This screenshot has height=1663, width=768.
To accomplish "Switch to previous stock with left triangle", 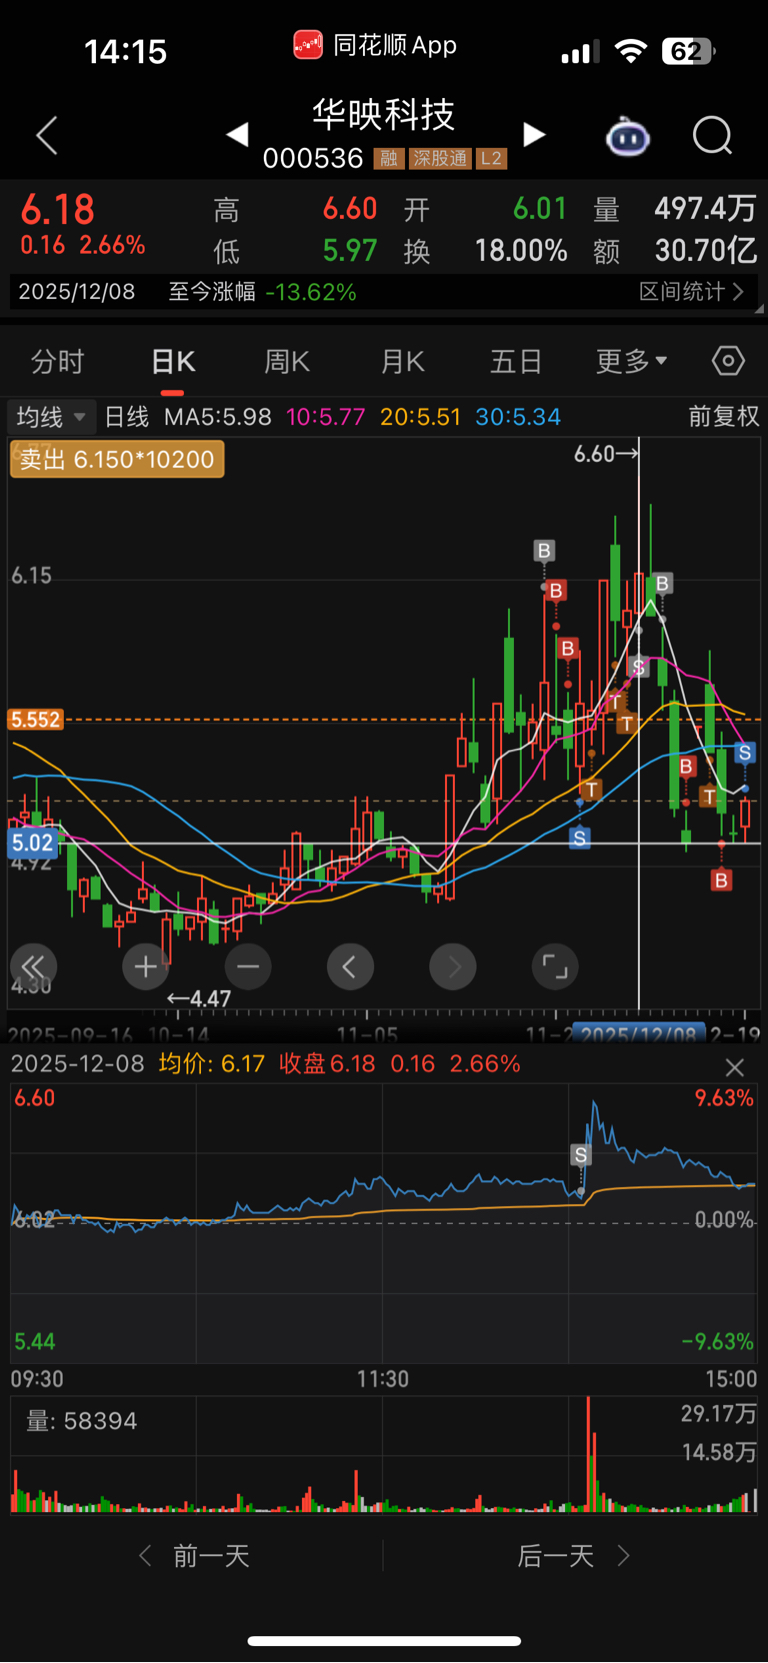I will 237,134.
